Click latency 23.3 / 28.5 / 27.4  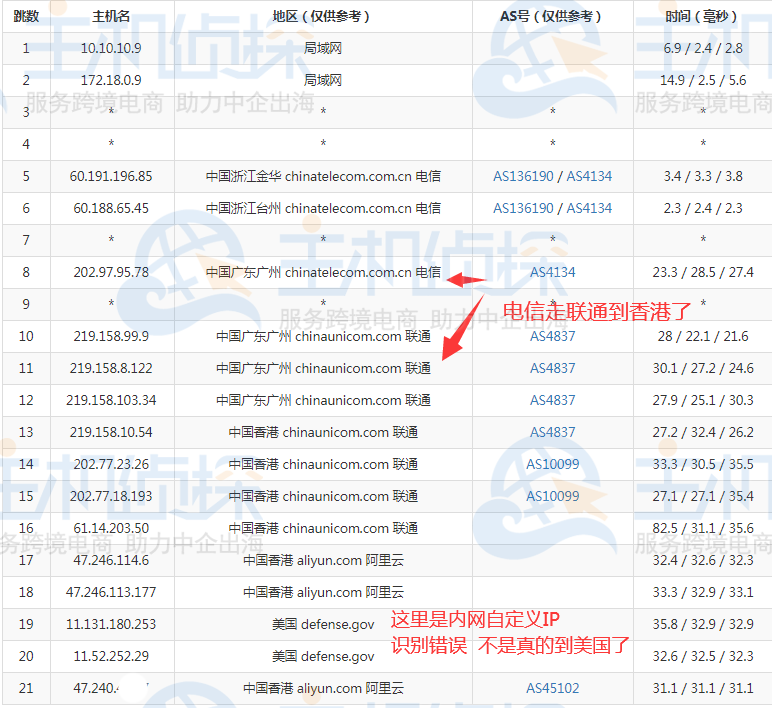pyautogui.click(x=703, y=272)
